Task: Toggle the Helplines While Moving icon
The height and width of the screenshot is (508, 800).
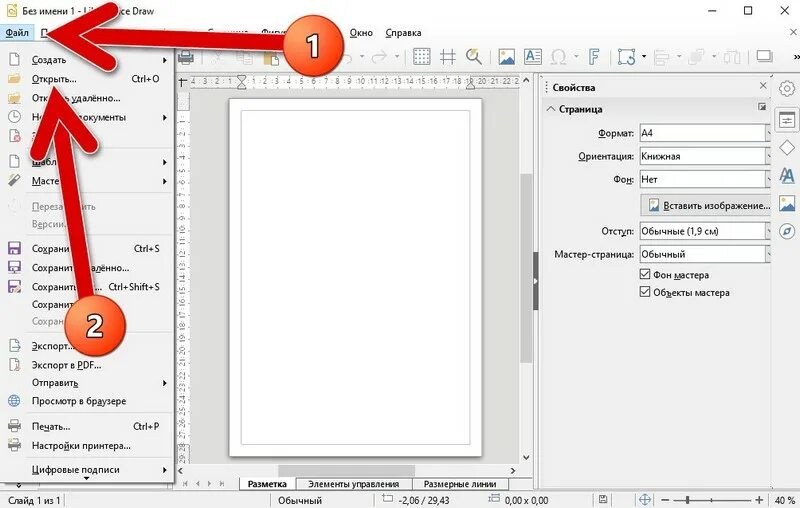Action: click(448, 57)
